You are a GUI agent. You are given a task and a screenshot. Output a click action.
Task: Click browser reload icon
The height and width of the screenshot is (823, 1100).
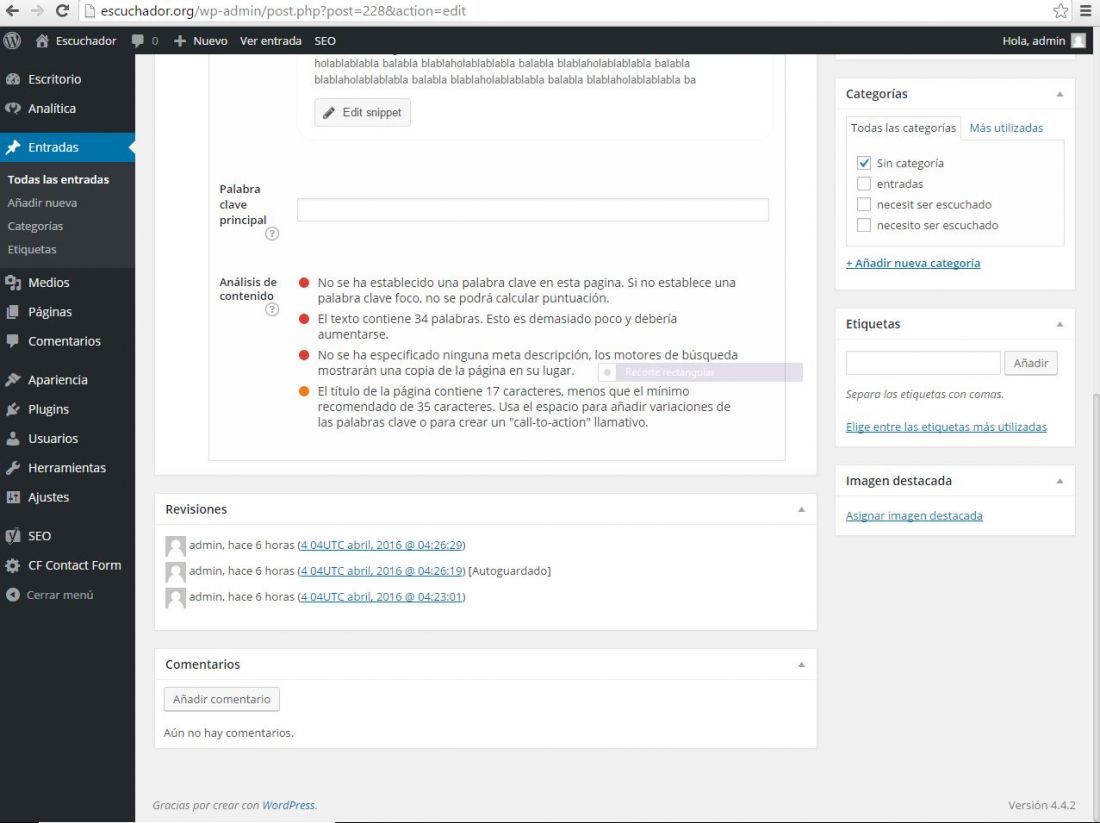pos(62,11)
